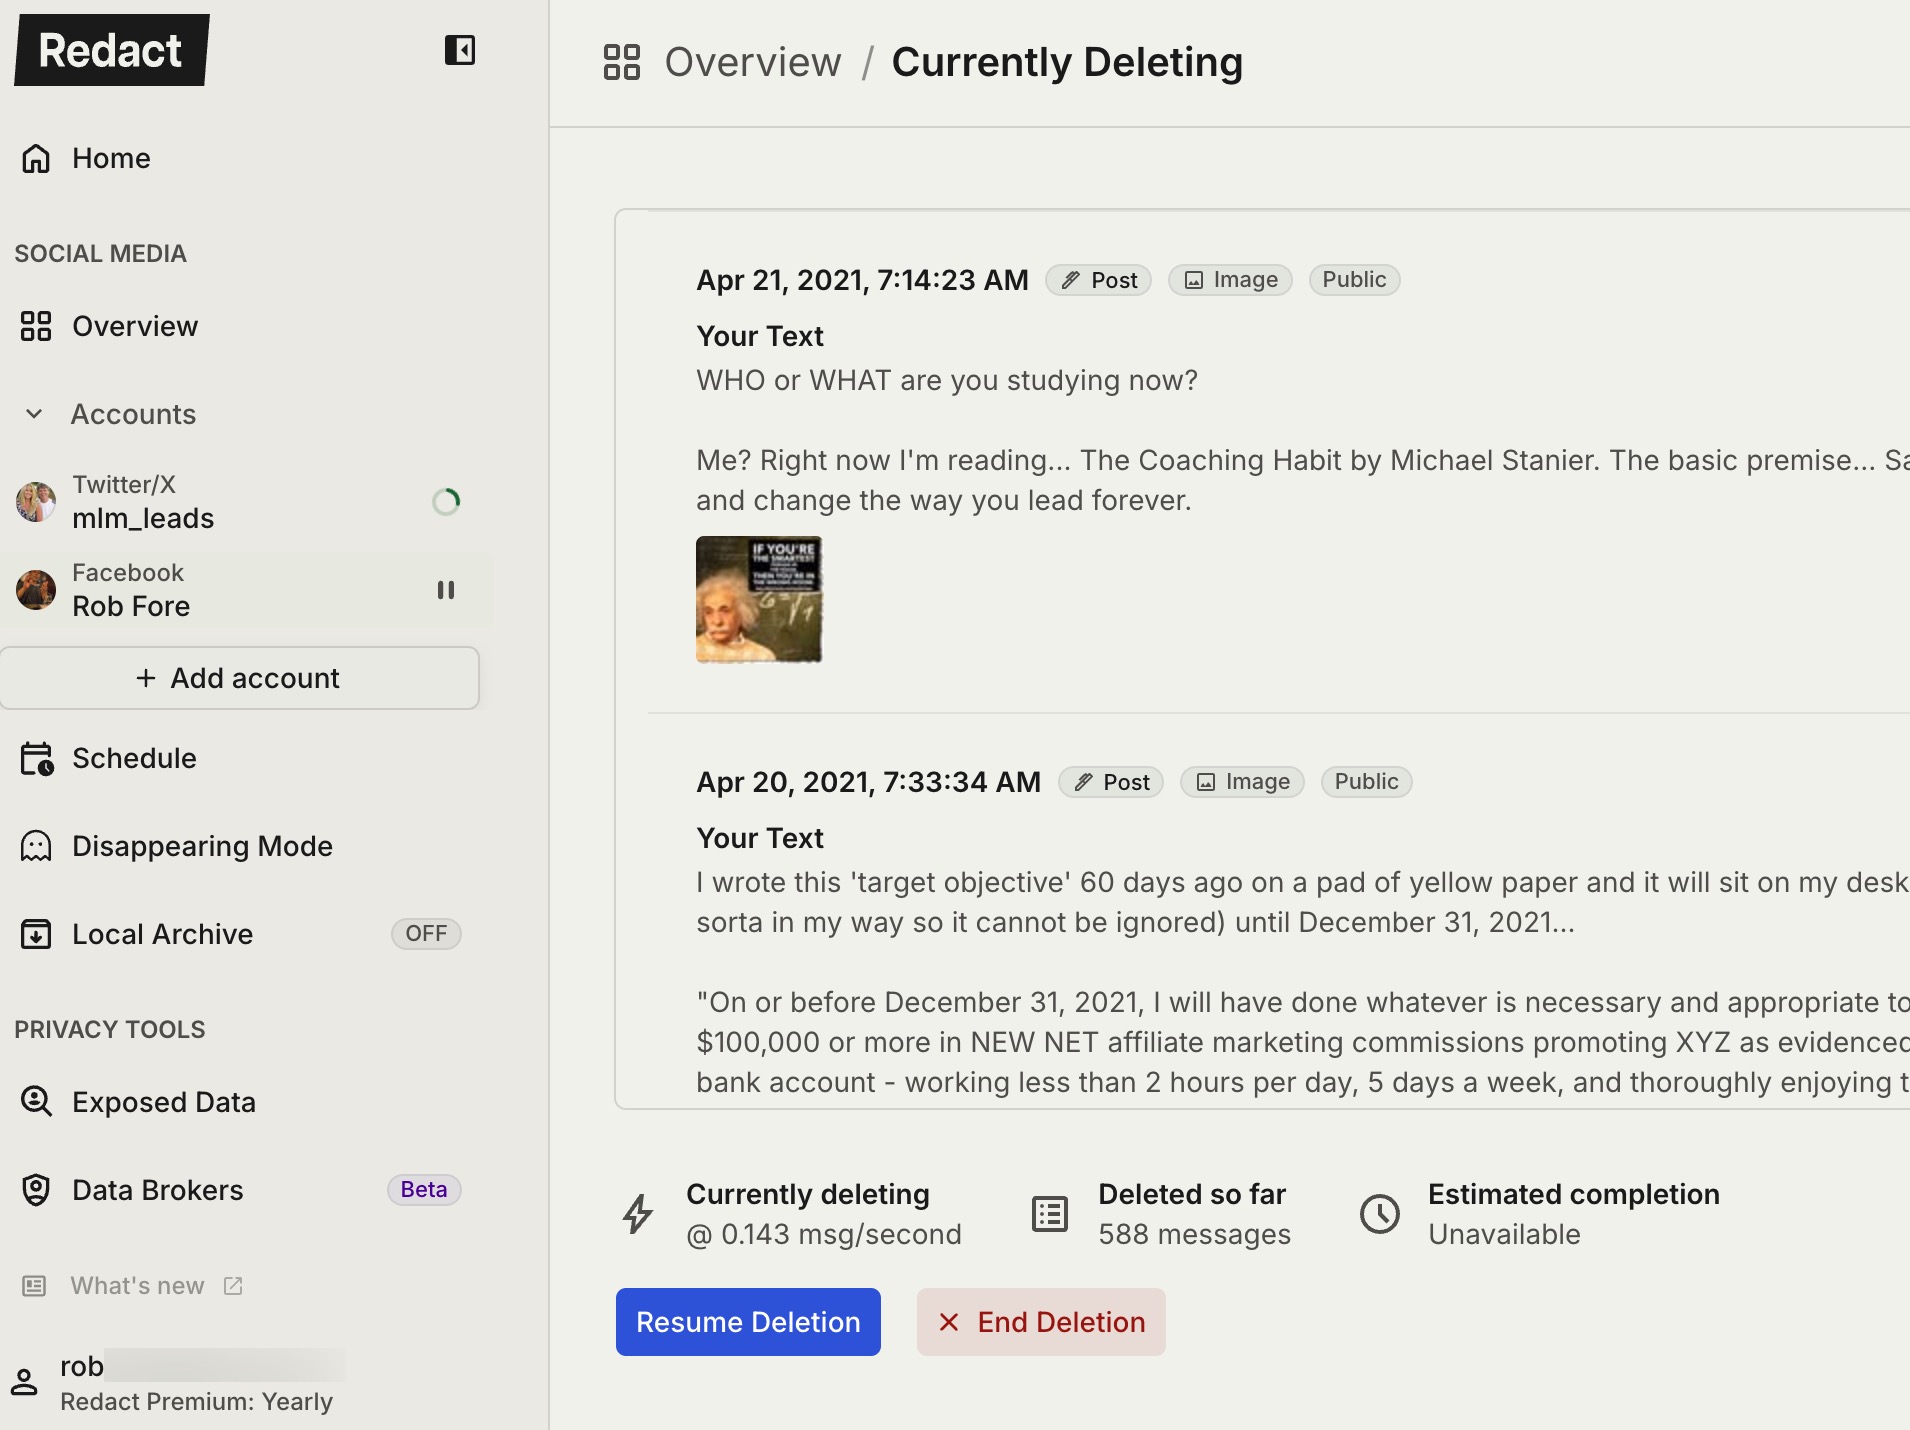Image resolution: width=1910 pixels, height=1430 pixels.
Task: Click the Exposed Data search icon
Action: 36,1102
